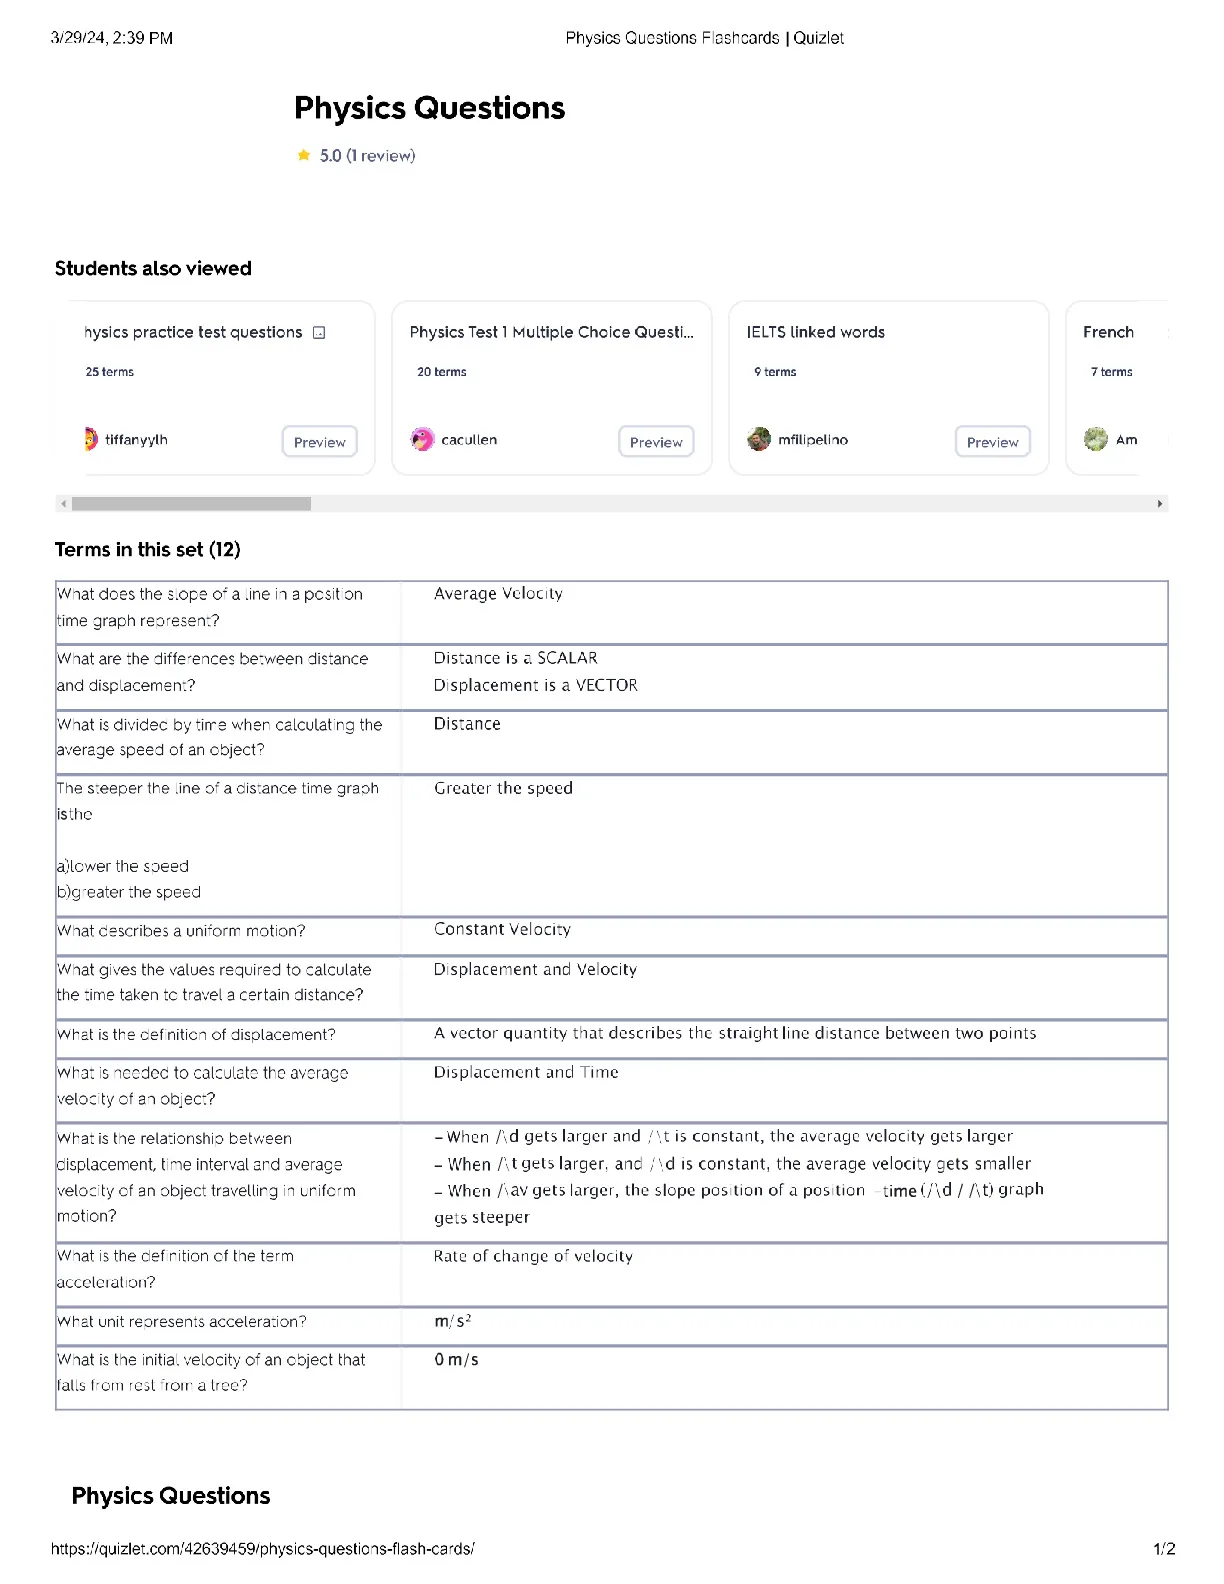This screenshot has height=1584, width=1224.
Task: Open the IELTS linked words card title
Action: [815, 332]
